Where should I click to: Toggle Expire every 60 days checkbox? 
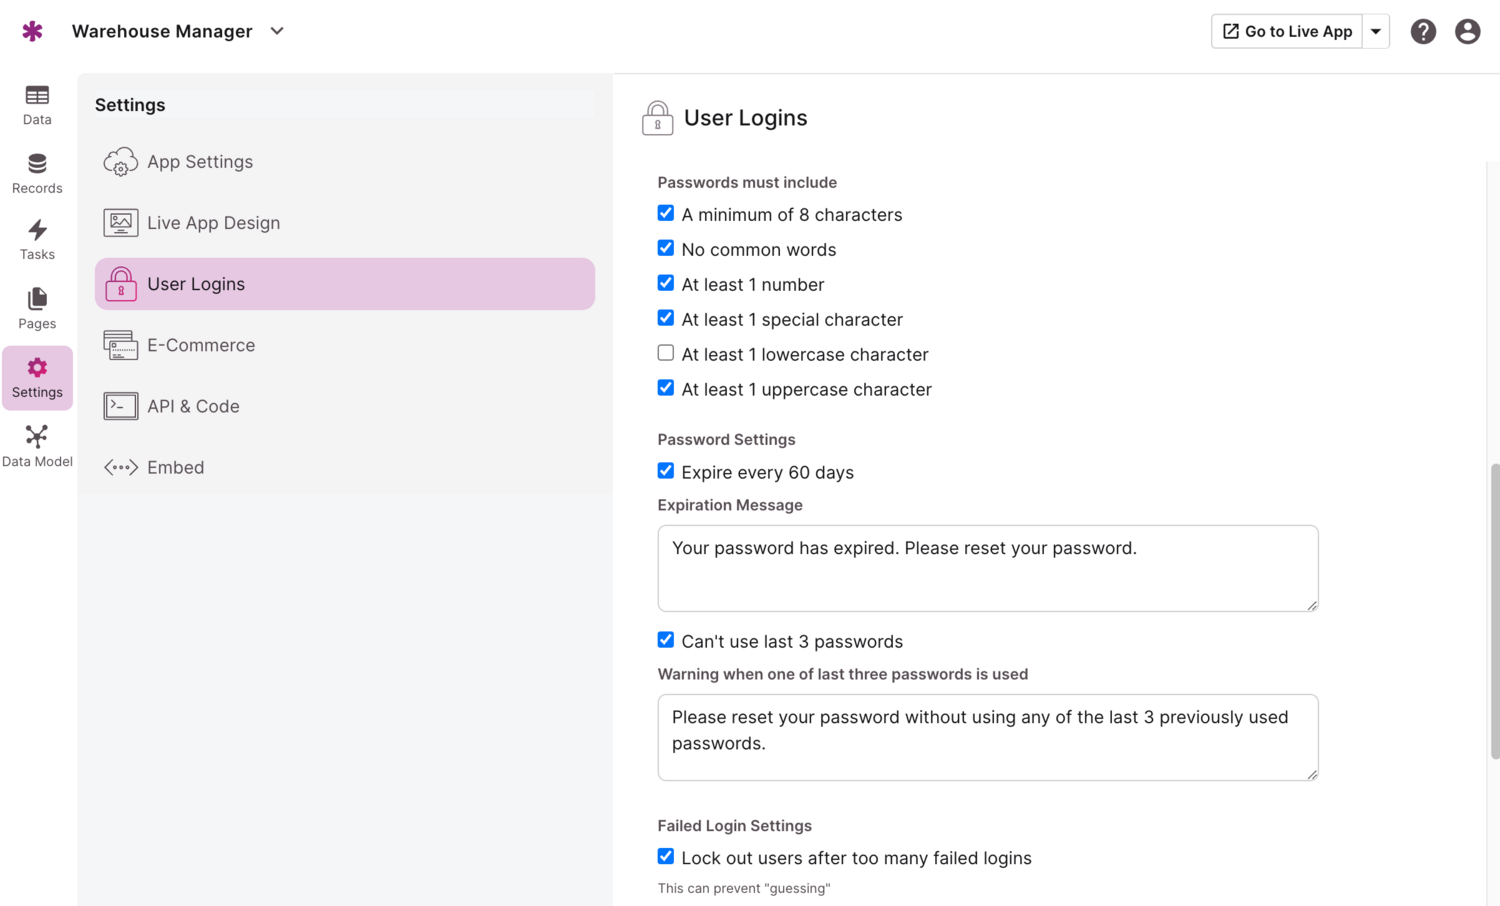point(666,471)
